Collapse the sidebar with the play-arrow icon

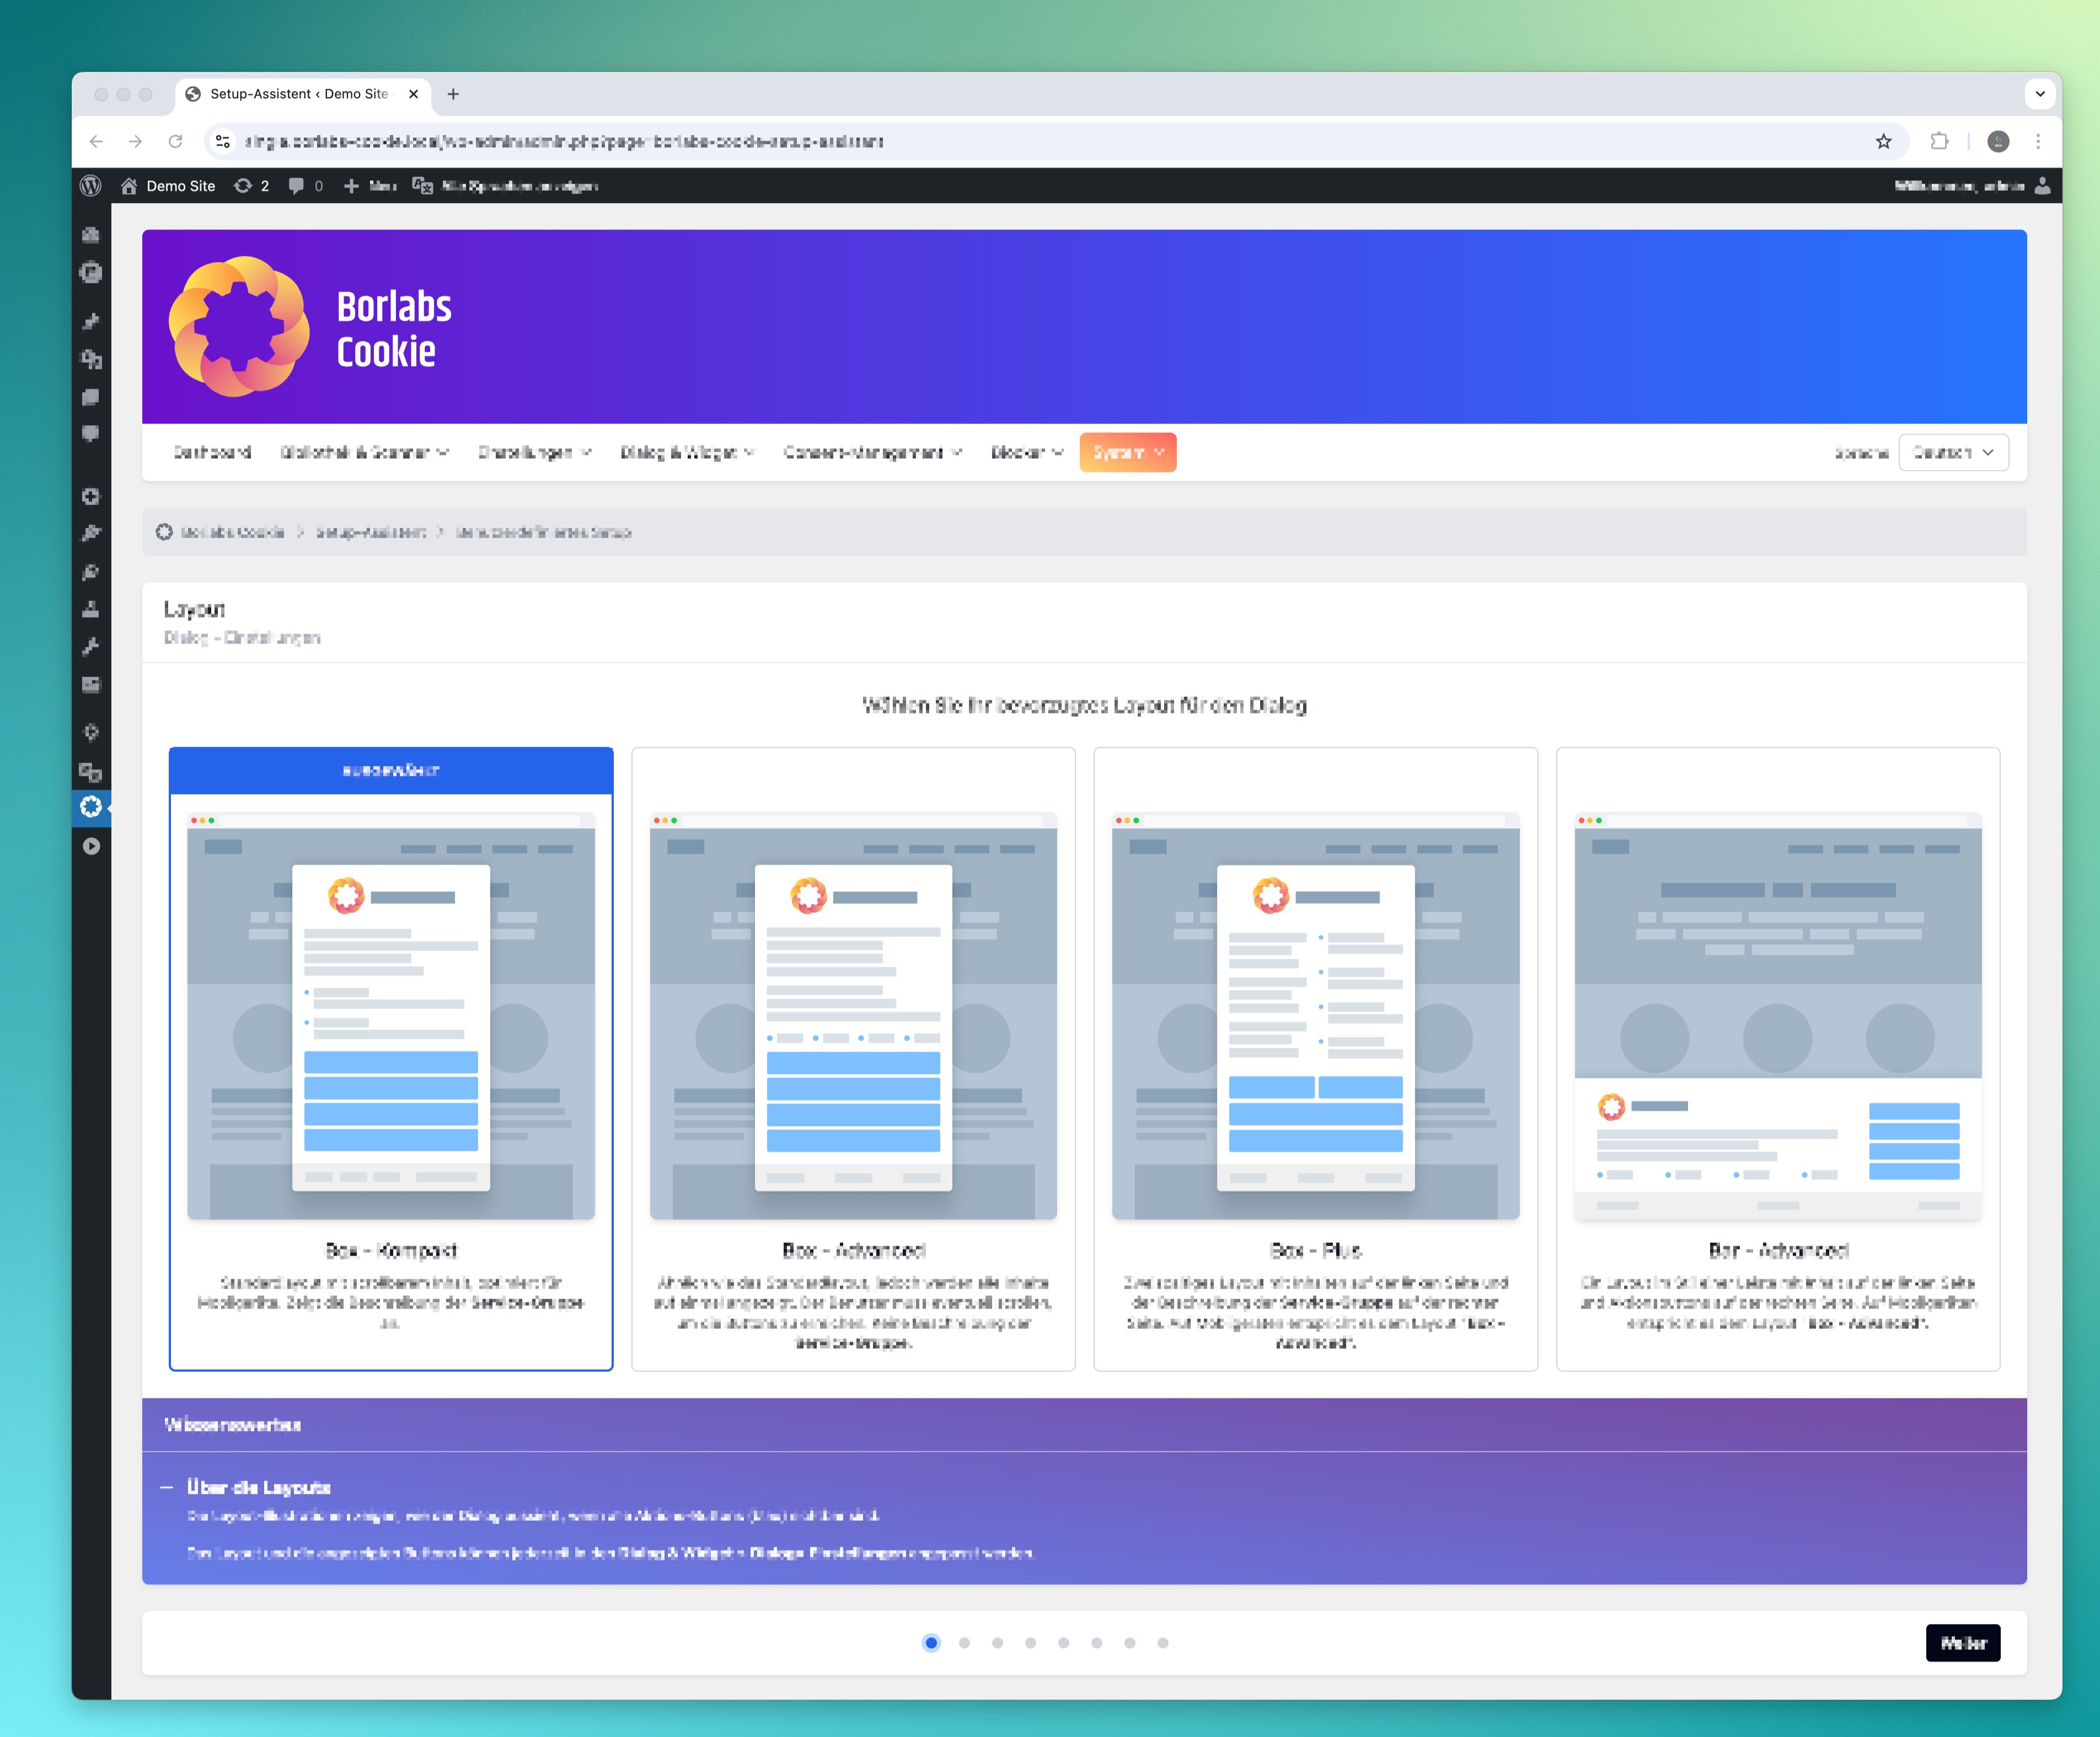(x=91, y=846)
